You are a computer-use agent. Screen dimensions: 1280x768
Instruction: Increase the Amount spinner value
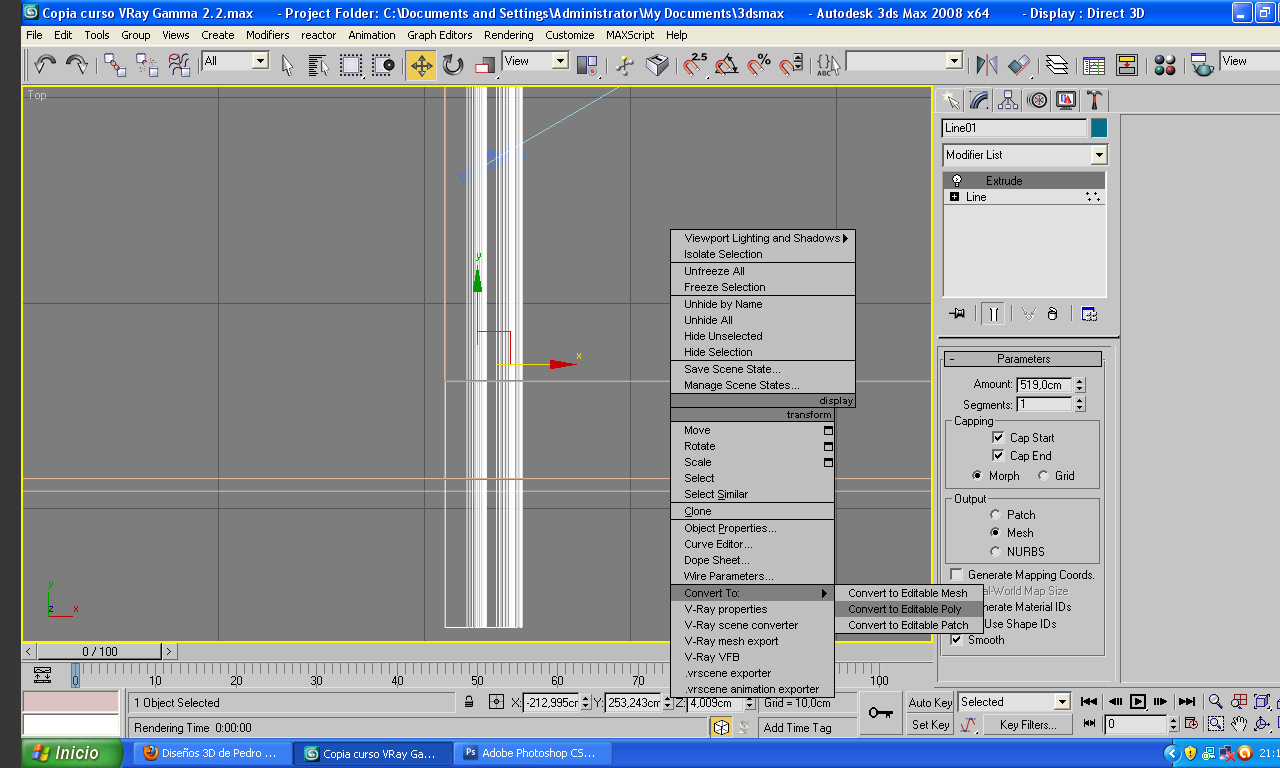1079,381
